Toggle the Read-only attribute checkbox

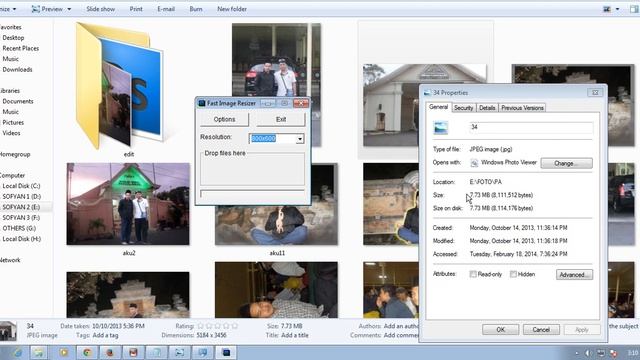pos(473,274)
